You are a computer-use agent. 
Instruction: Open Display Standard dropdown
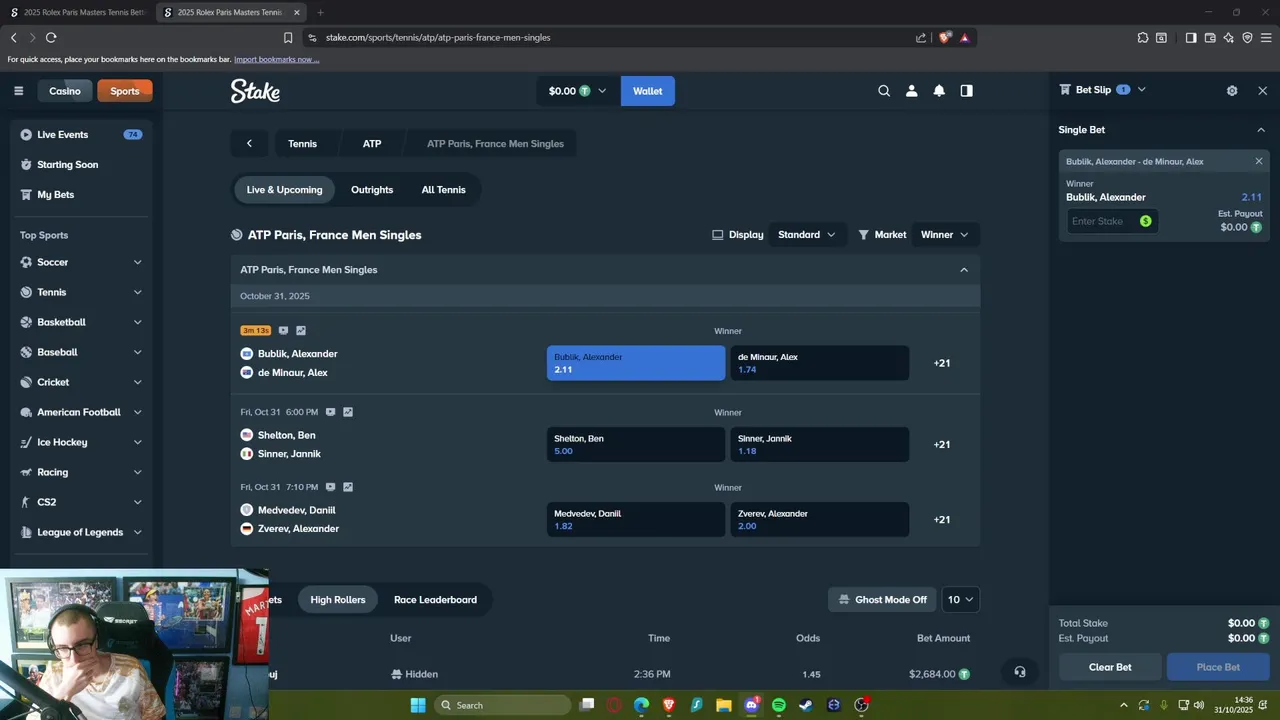tap(807, 235)
